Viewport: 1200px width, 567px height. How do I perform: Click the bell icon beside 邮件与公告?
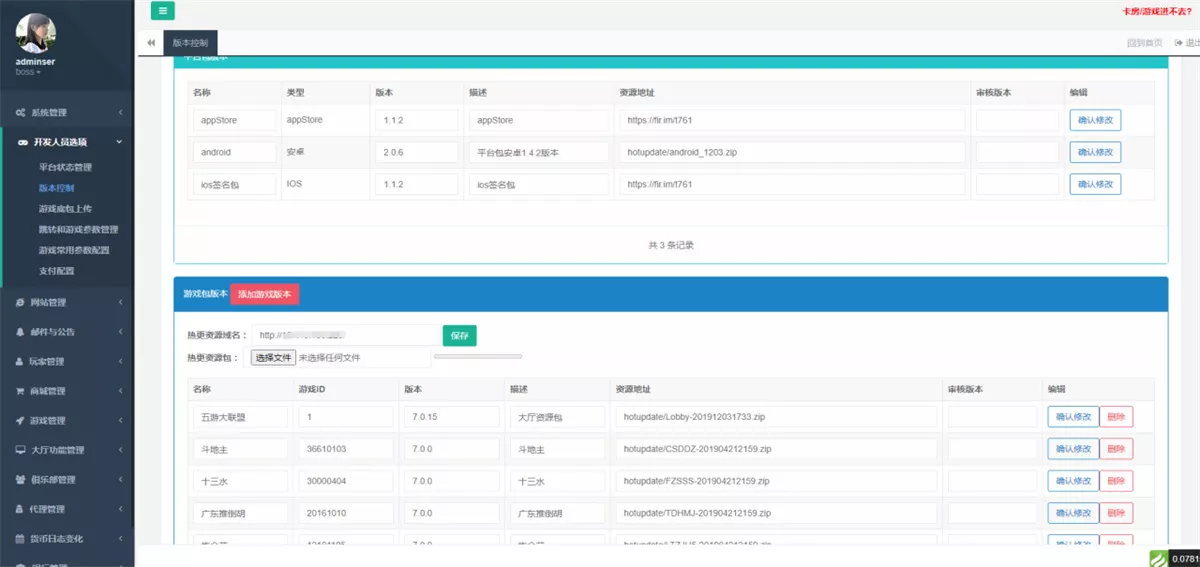tap(21, 332)
